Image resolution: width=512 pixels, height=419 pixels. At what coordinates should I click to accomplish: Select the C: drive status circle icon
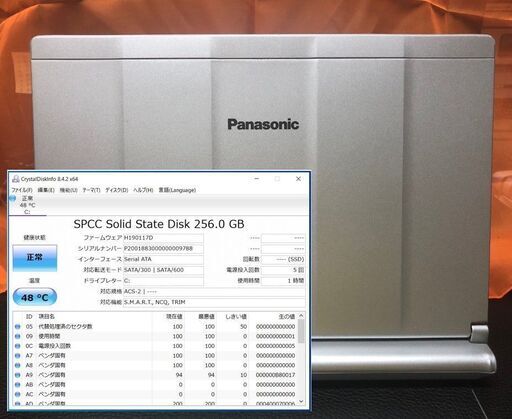pos(13,198)
